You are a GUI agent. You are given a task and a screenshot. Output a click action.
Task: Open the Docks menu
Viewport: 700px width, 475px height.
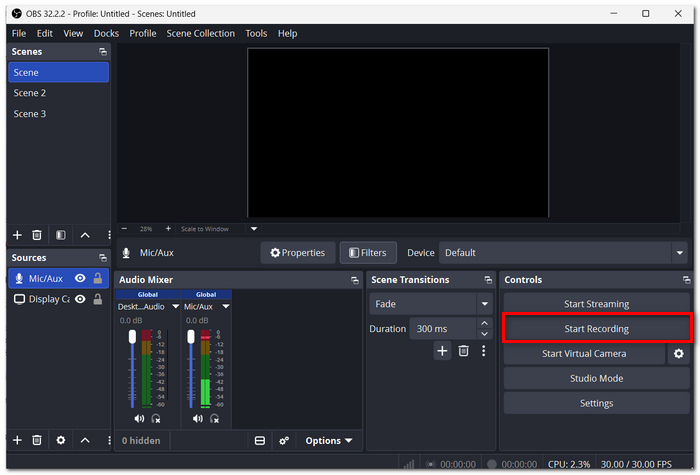tap(106, 33)
